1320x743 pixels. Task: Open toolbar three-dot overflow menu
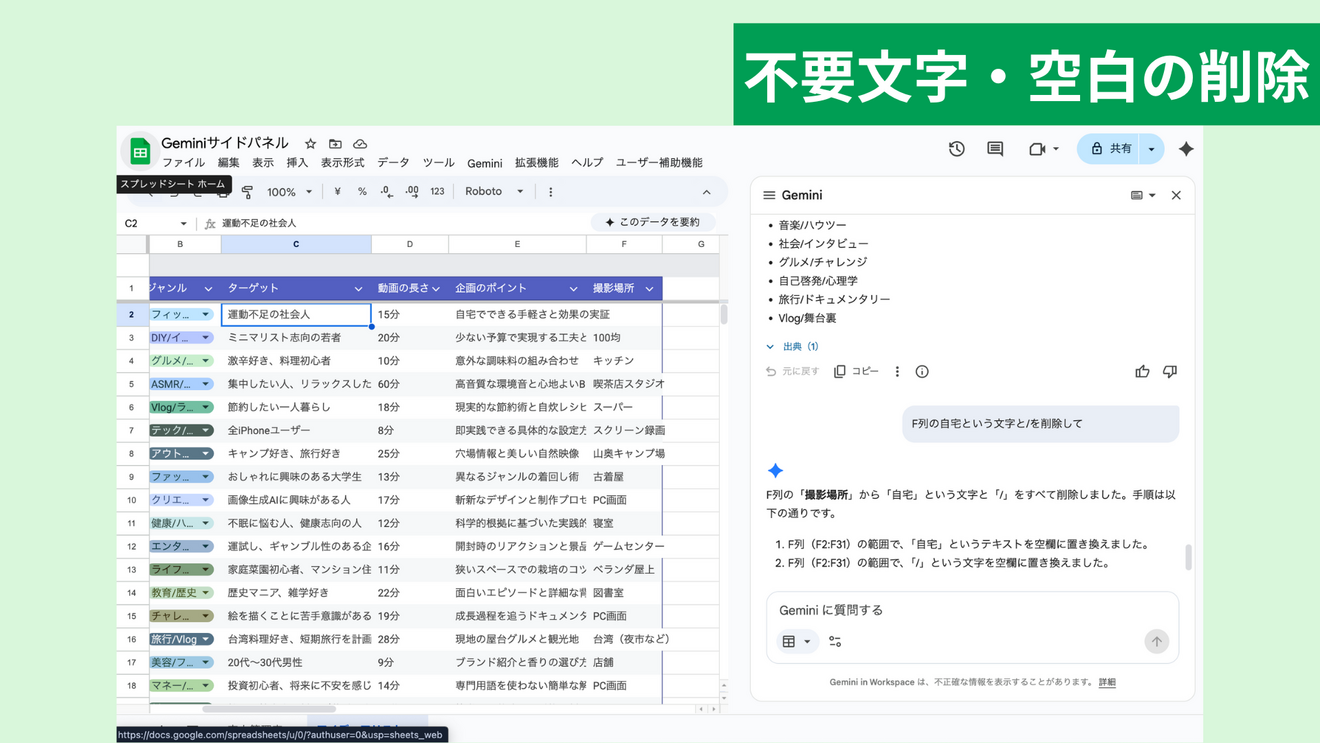[550, 192]
